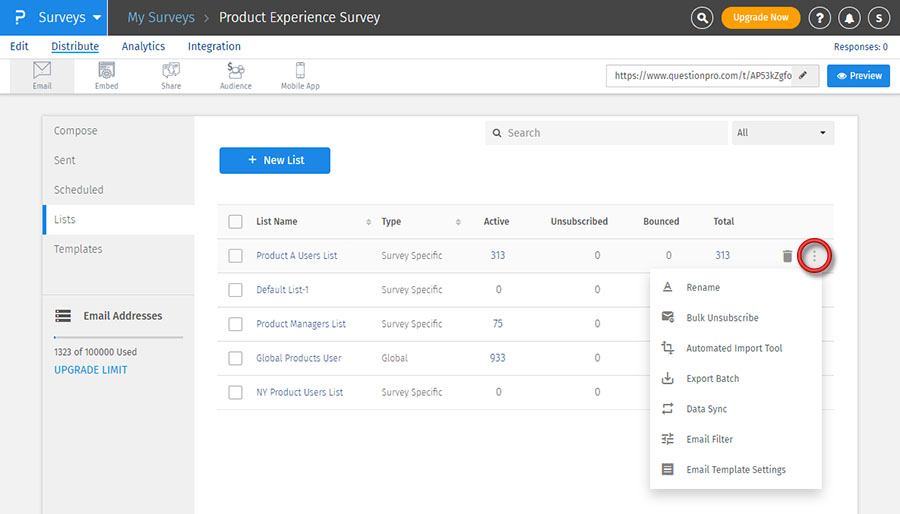Delete Product A Users List with trash icon
This screenshot has width=900, height=514.
(x=787, y=256)
